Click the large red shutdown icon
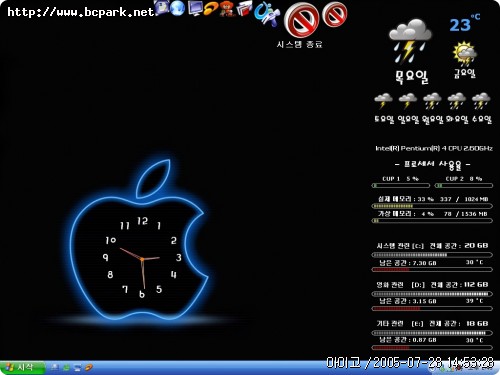 301,20
